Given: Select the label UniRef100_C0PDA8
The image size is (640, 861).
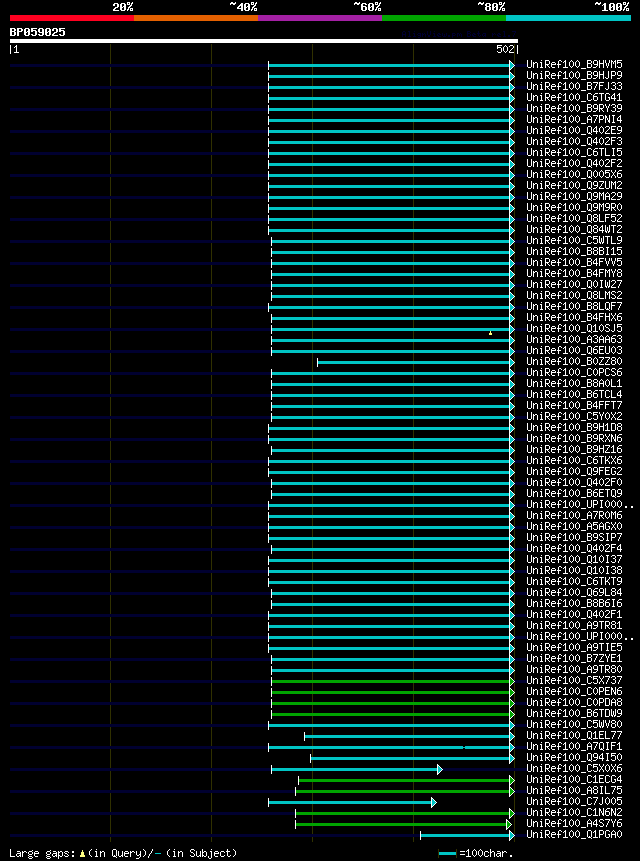Looking at the screenshot, I should point(574,703).
